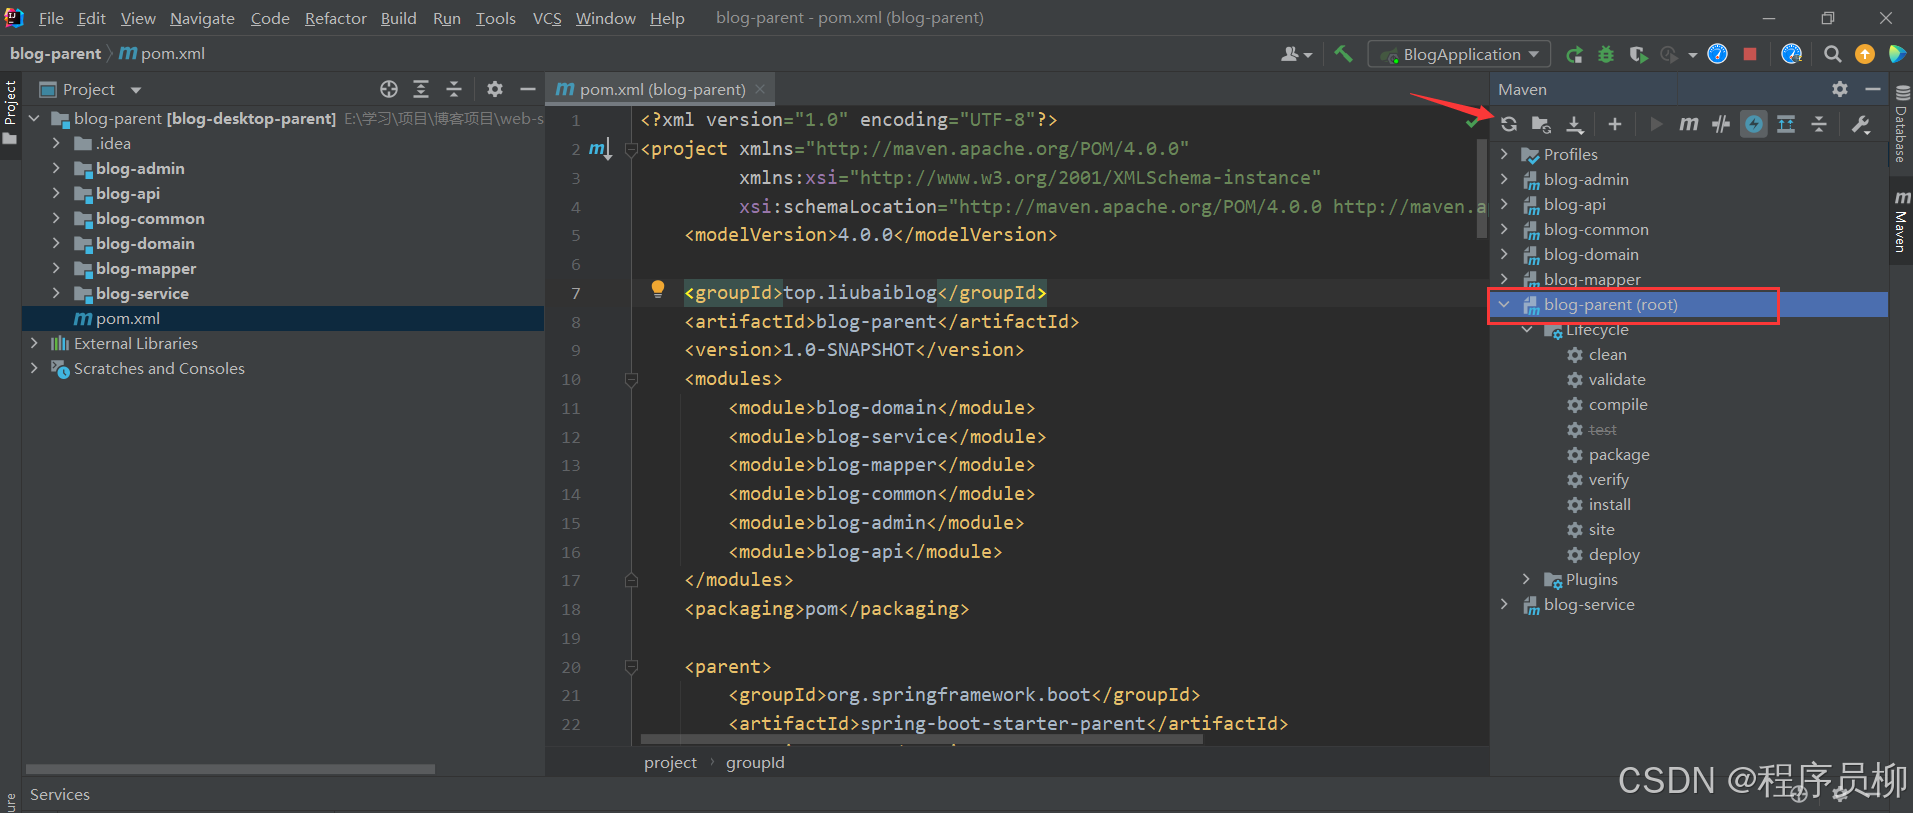Expand the blog-service folder in Project tree

click(x=56, y=293)
